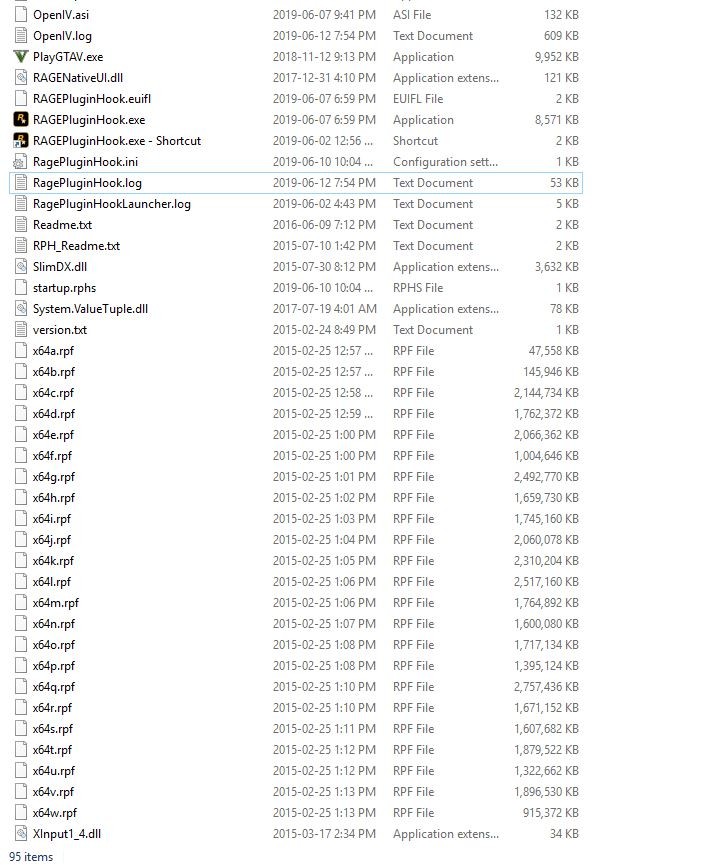715x865 pixels.
Task: Click the Readme.txt document icon
Action: [20, 225]
